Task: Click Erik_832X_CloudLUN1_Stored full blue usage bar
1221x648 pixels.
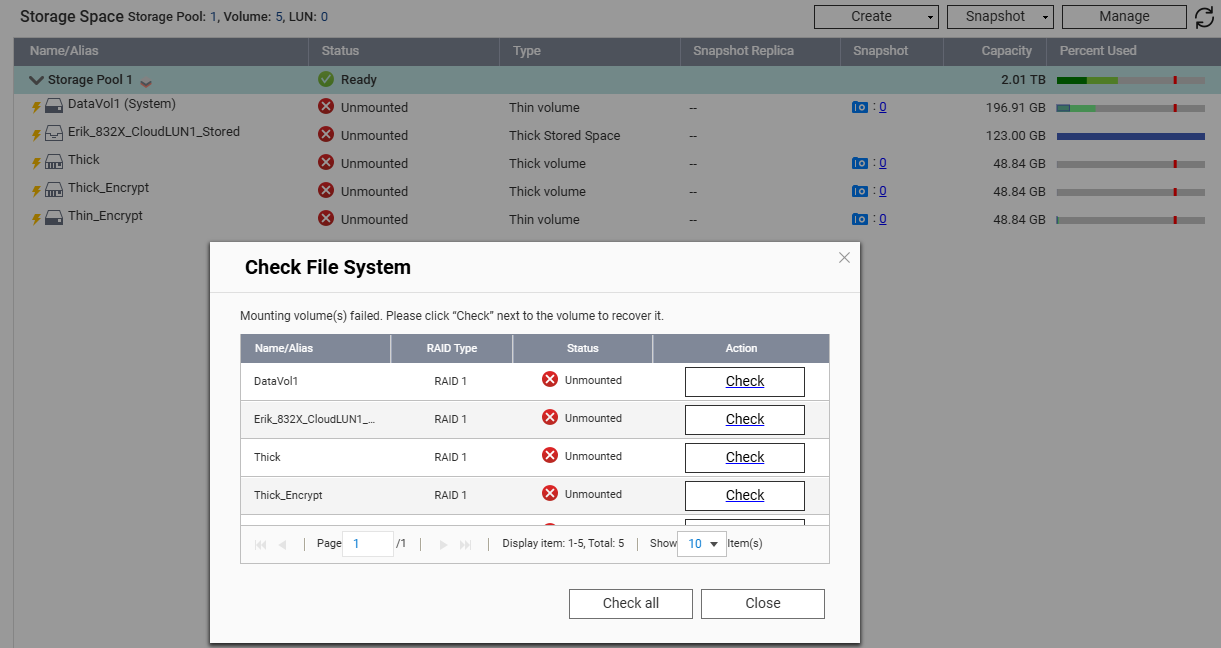Action: pos(1130,136)
